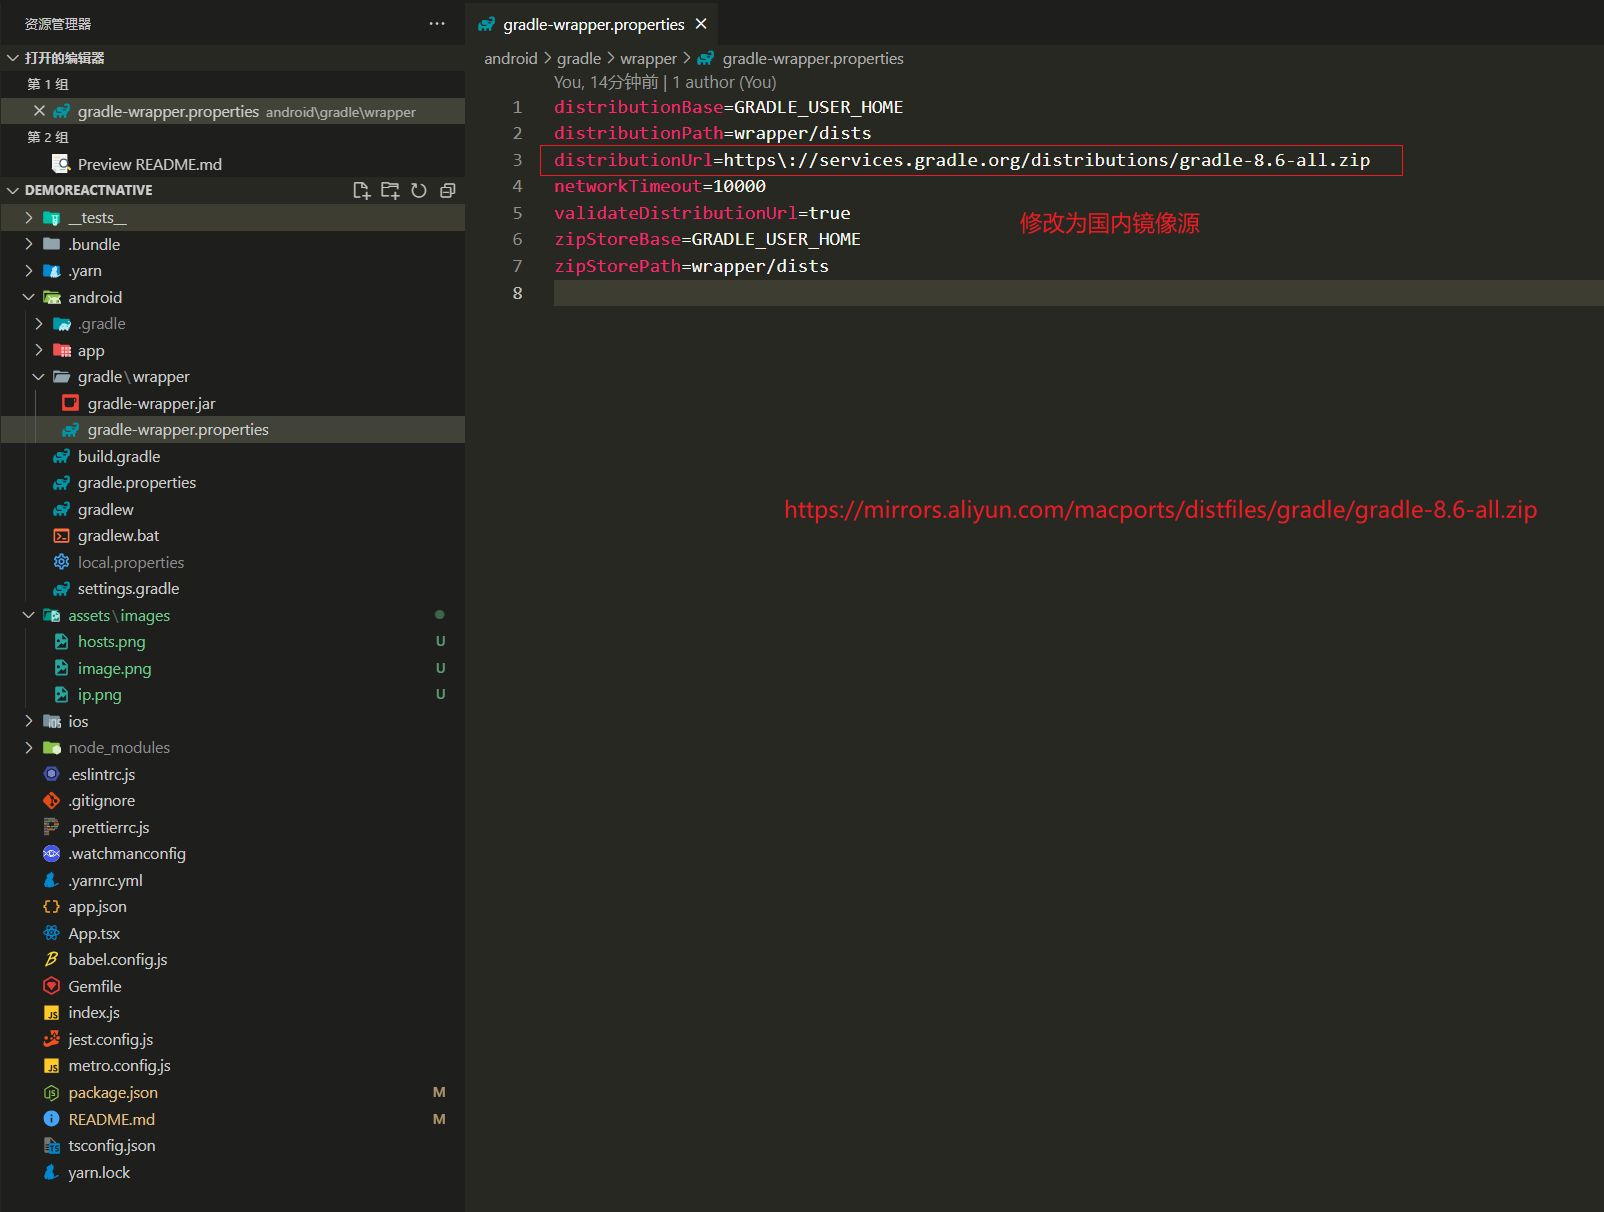The image size is (1604, 1212).
Task: Refresh the explorer file tree
Action: click(x=419, y=190)
